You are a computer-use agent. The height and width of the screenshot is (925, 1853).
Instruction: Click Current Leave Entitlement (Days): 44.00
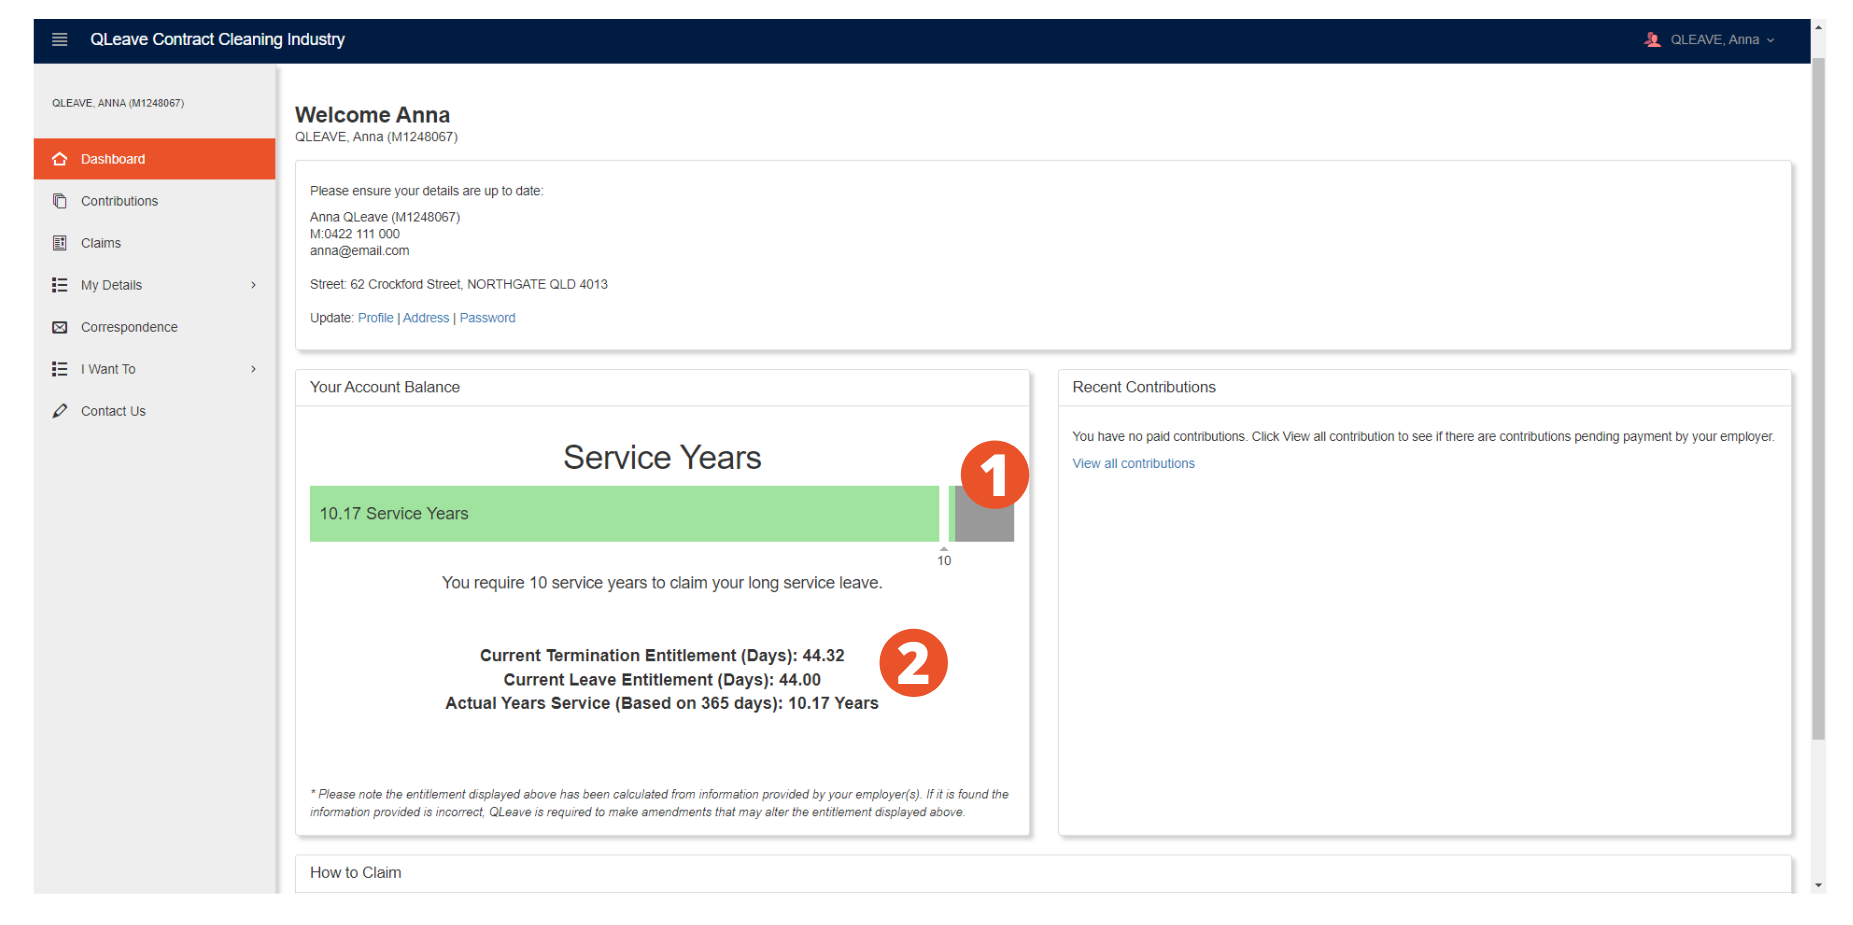[662, 680]
